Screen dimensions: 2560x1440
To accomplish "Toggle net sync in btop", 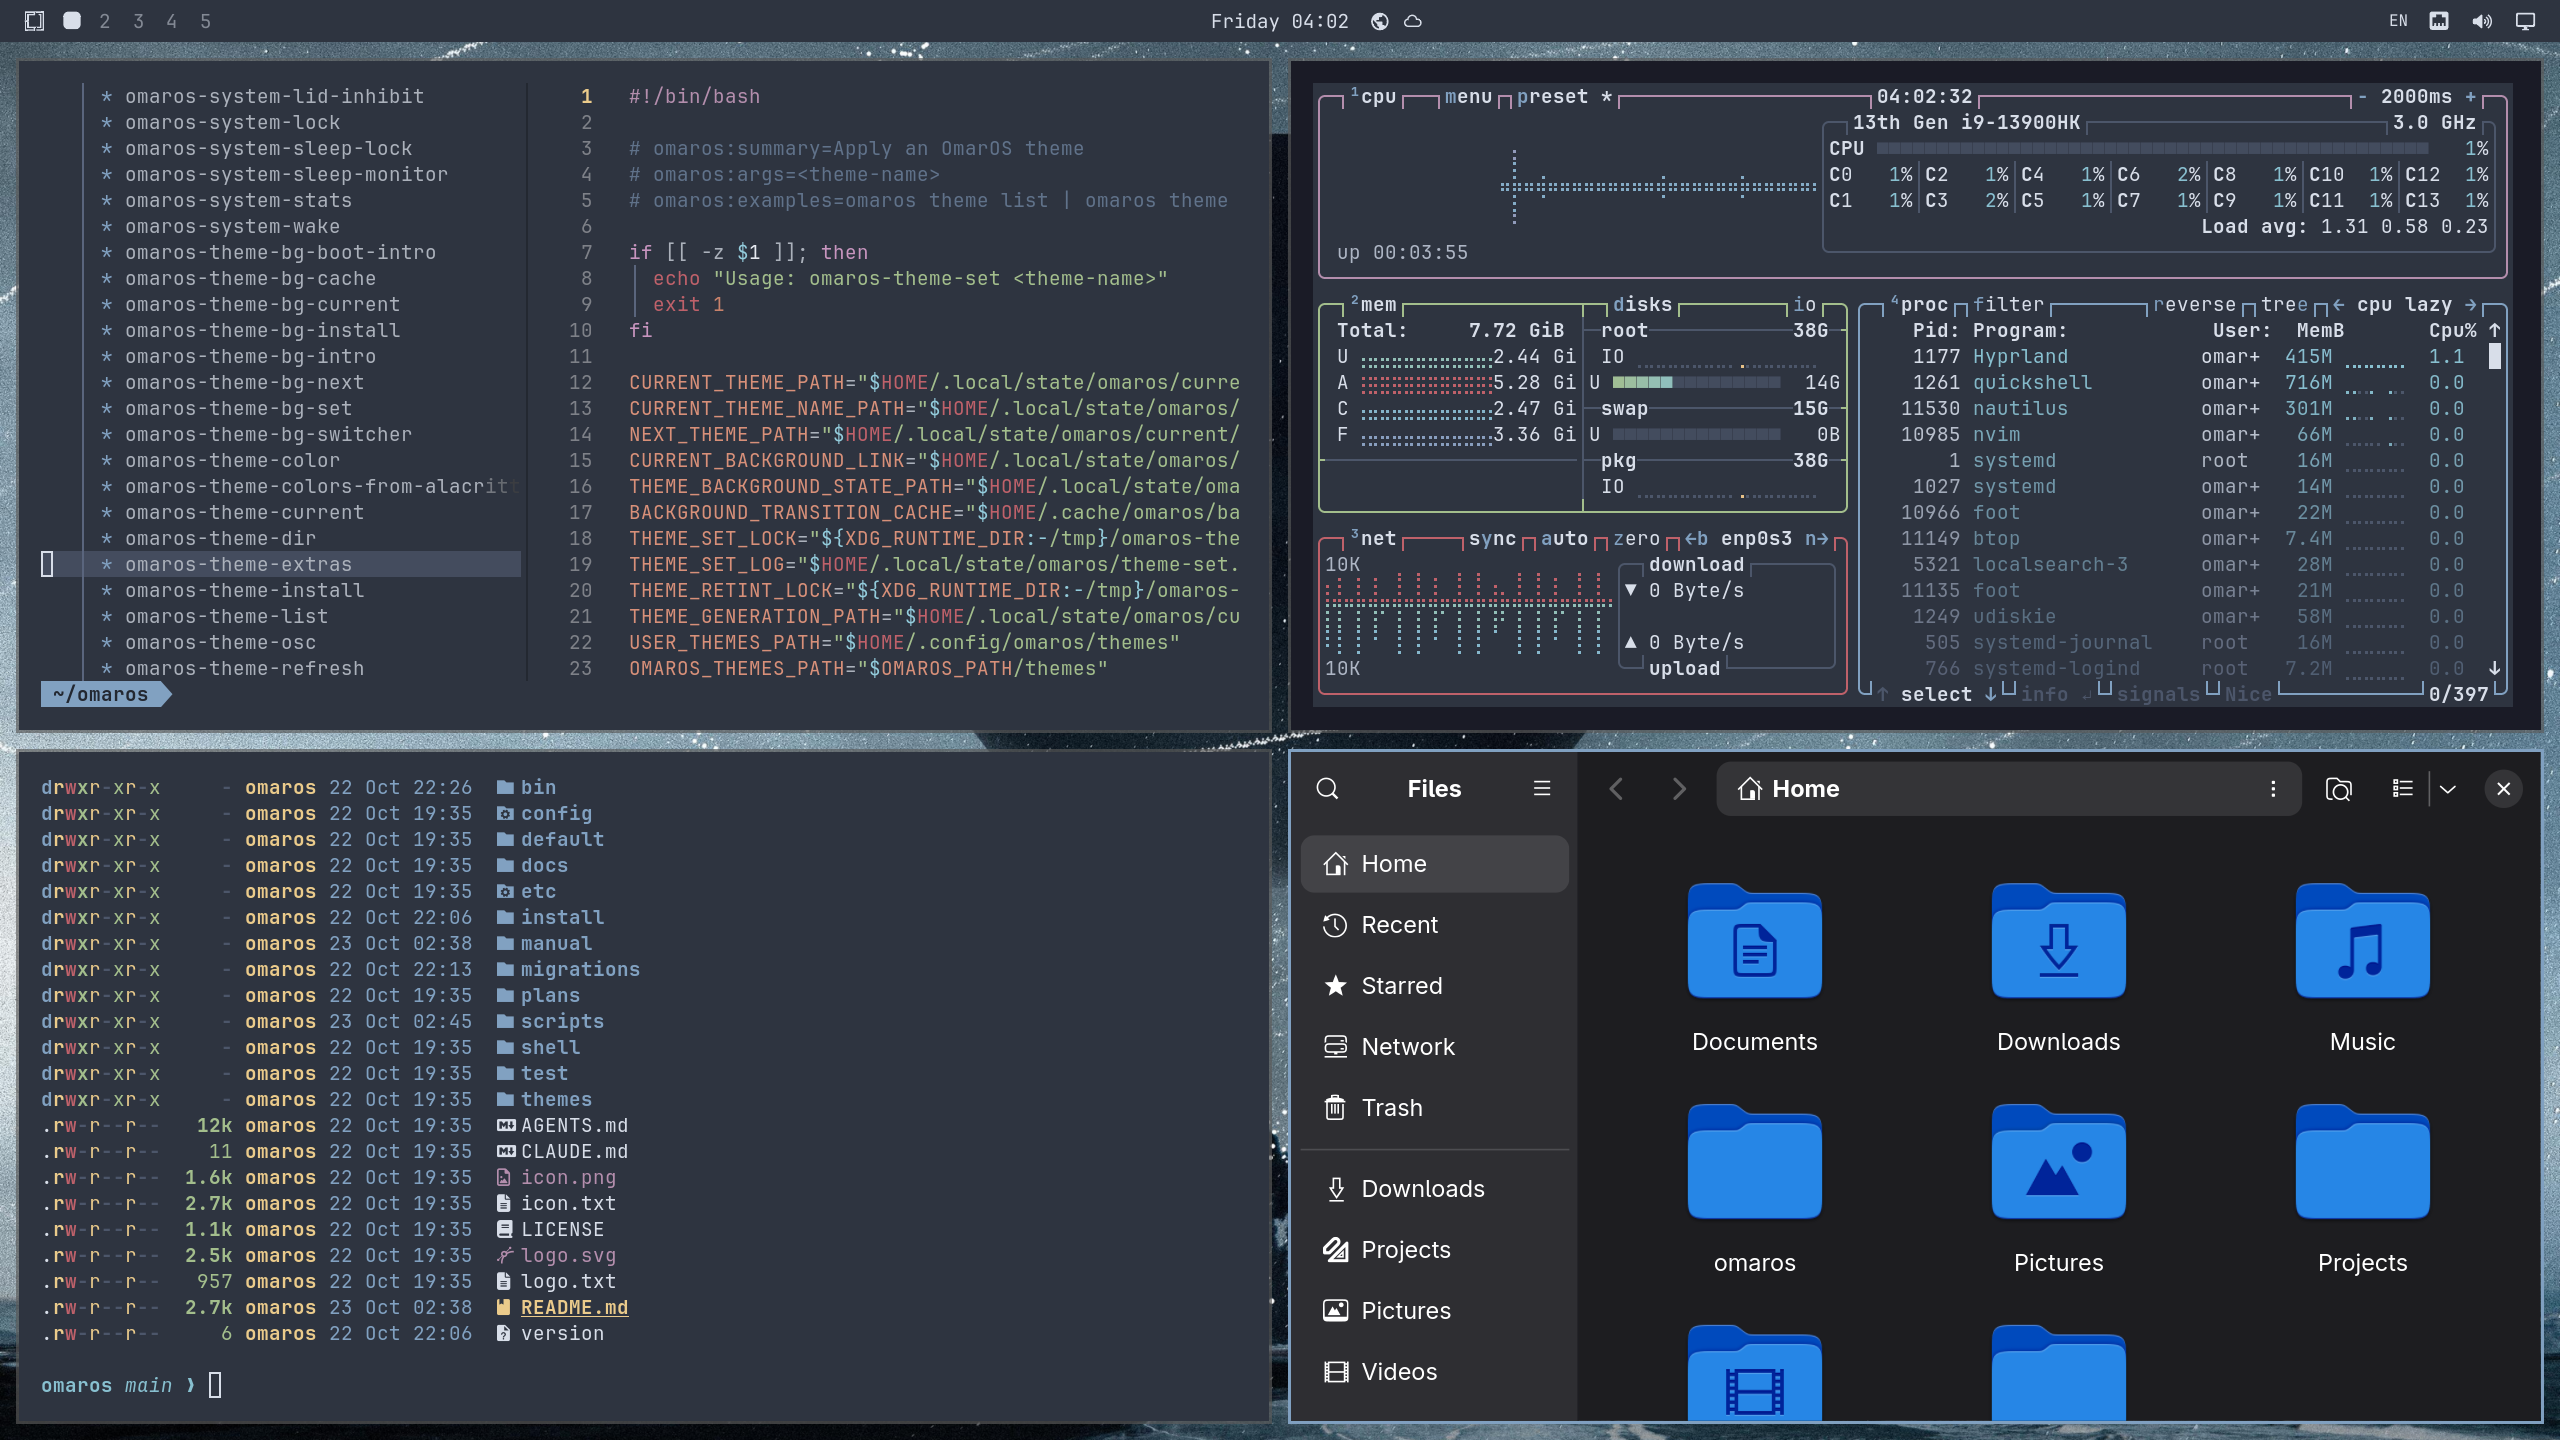I will coord(1492,539).
